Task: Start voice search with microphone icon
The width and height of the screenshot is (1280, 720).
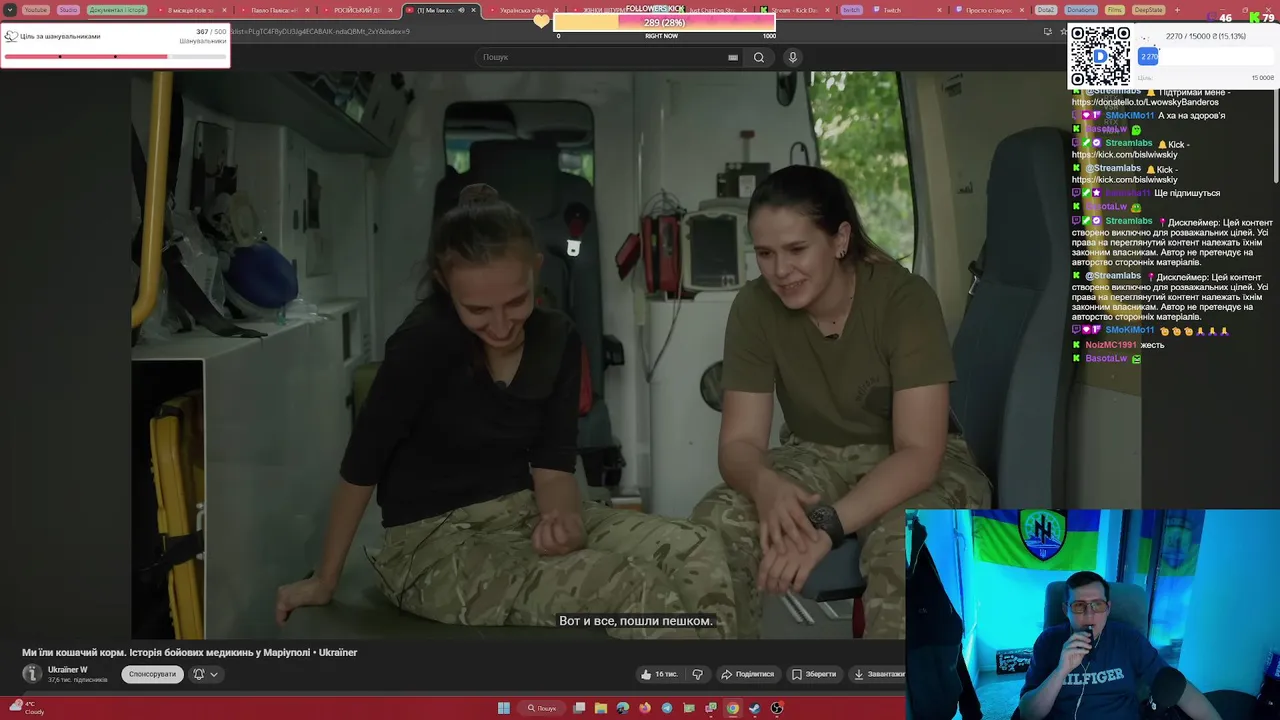Action: [793, 57]
